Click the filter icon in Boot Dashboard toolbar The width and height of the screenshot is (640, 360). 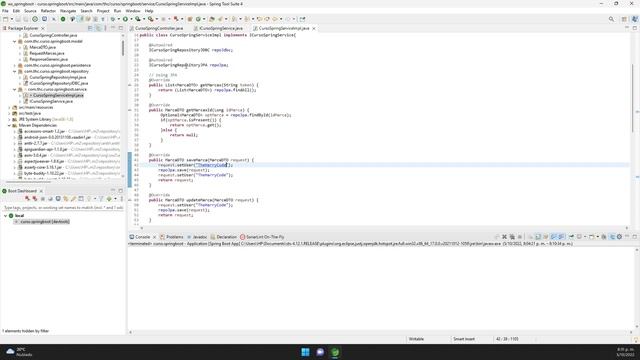(x=101, y=199)
